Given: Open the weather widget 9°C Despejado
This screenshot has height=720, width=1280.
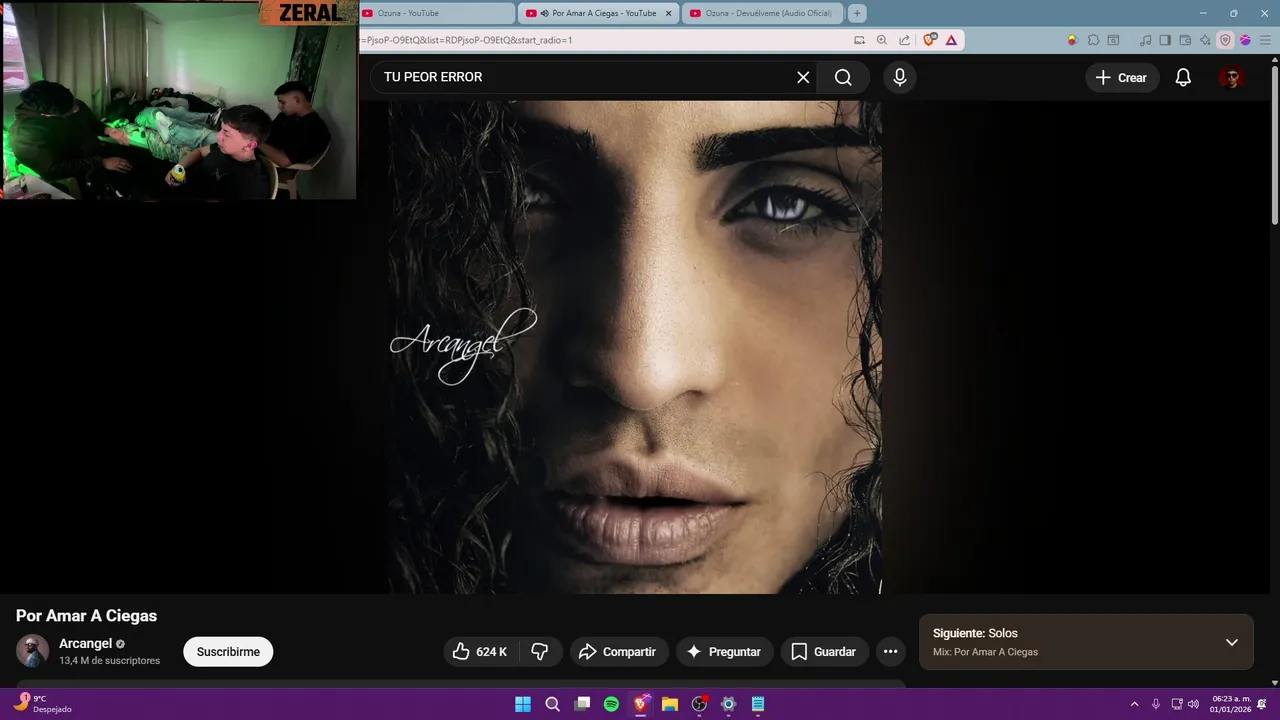Looking at the screenshot, I should click(x=43, y=704).
